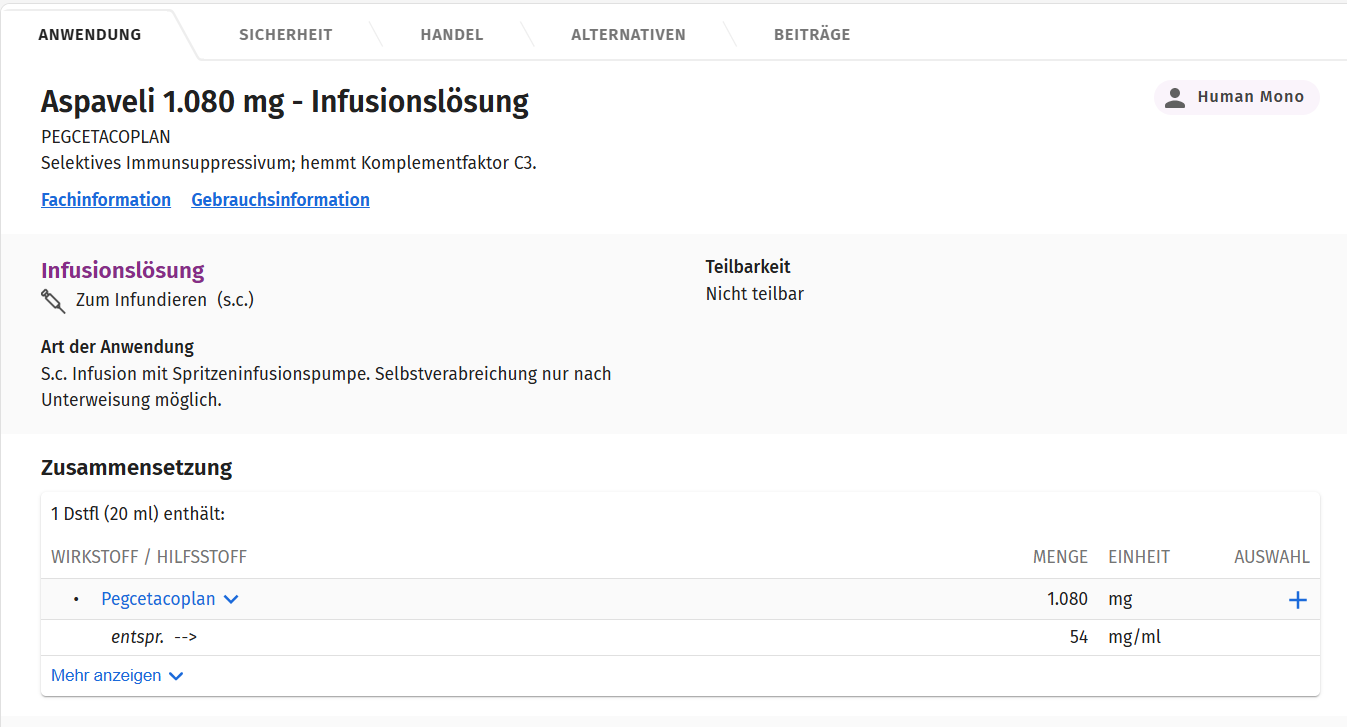Click the PEGCETACOPLAN substance name text
1347x727 pixels.
point(106,137)
